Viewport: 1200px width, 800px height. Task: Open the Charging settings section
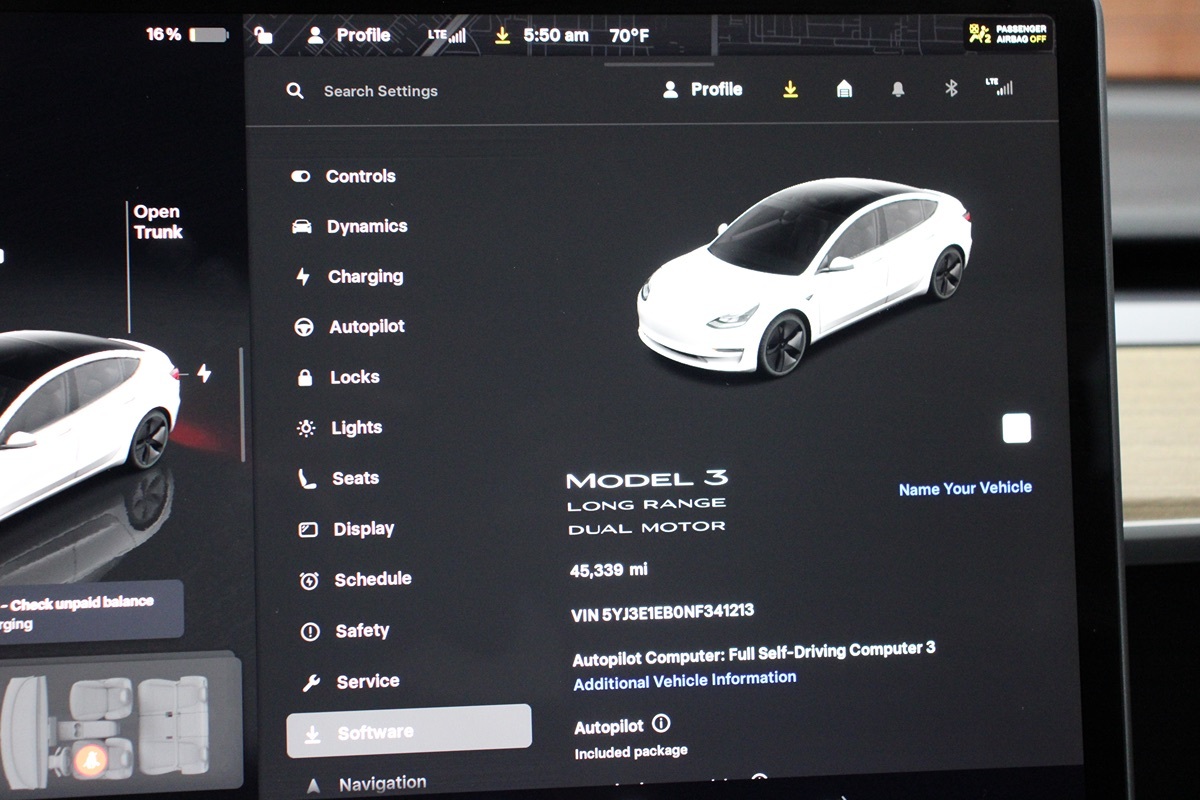(x=365, y=277)
